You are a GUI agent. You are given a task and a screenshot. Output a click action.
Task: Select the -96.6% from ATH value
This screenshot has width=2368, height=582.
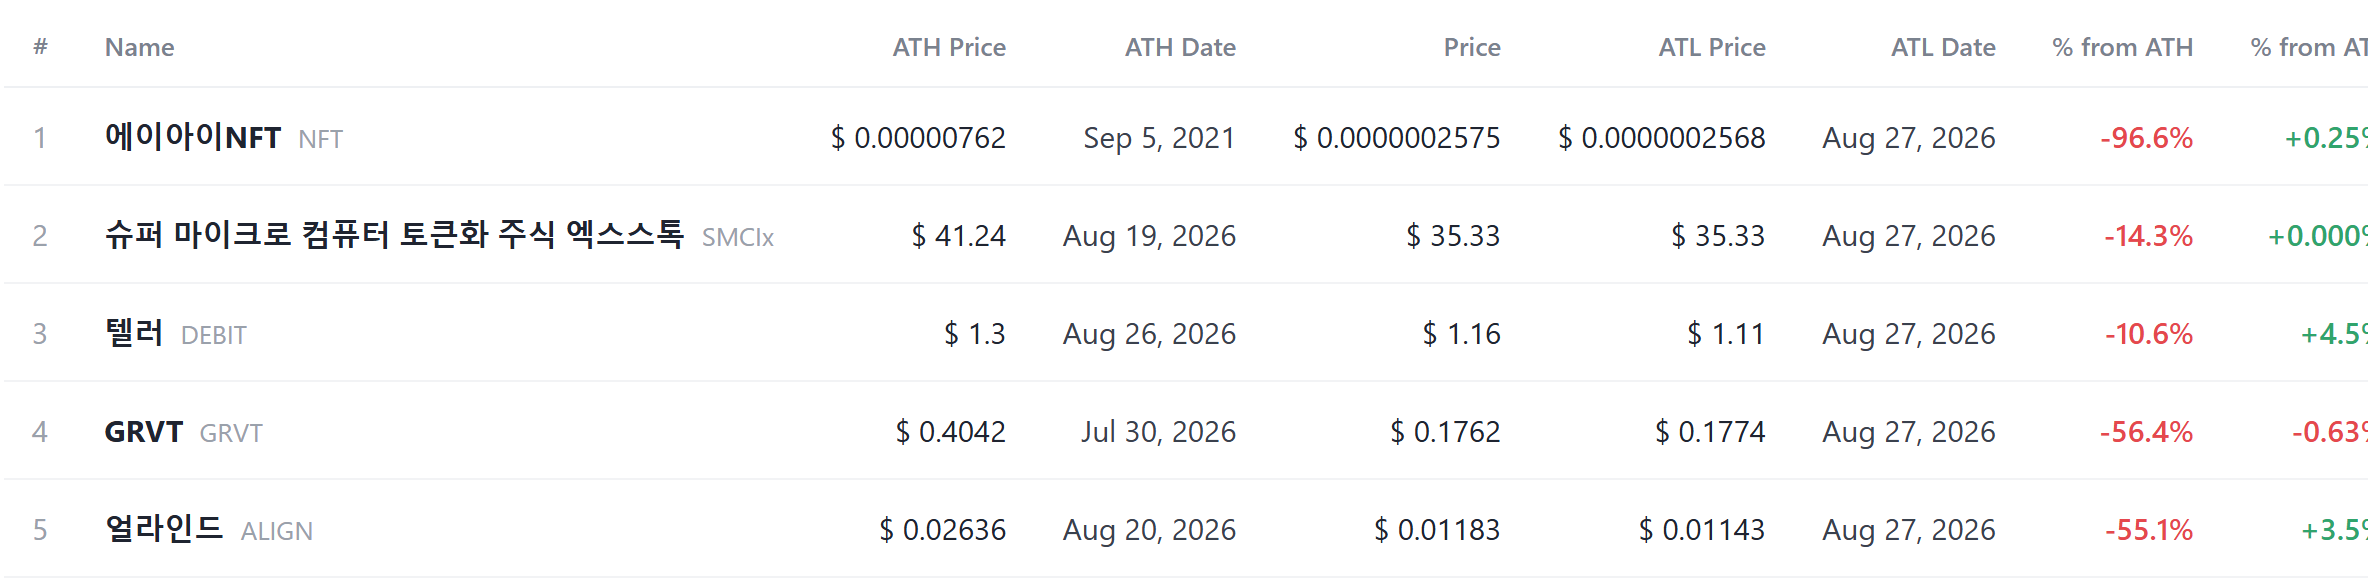pyautogui.click(x=2146, y=138)
